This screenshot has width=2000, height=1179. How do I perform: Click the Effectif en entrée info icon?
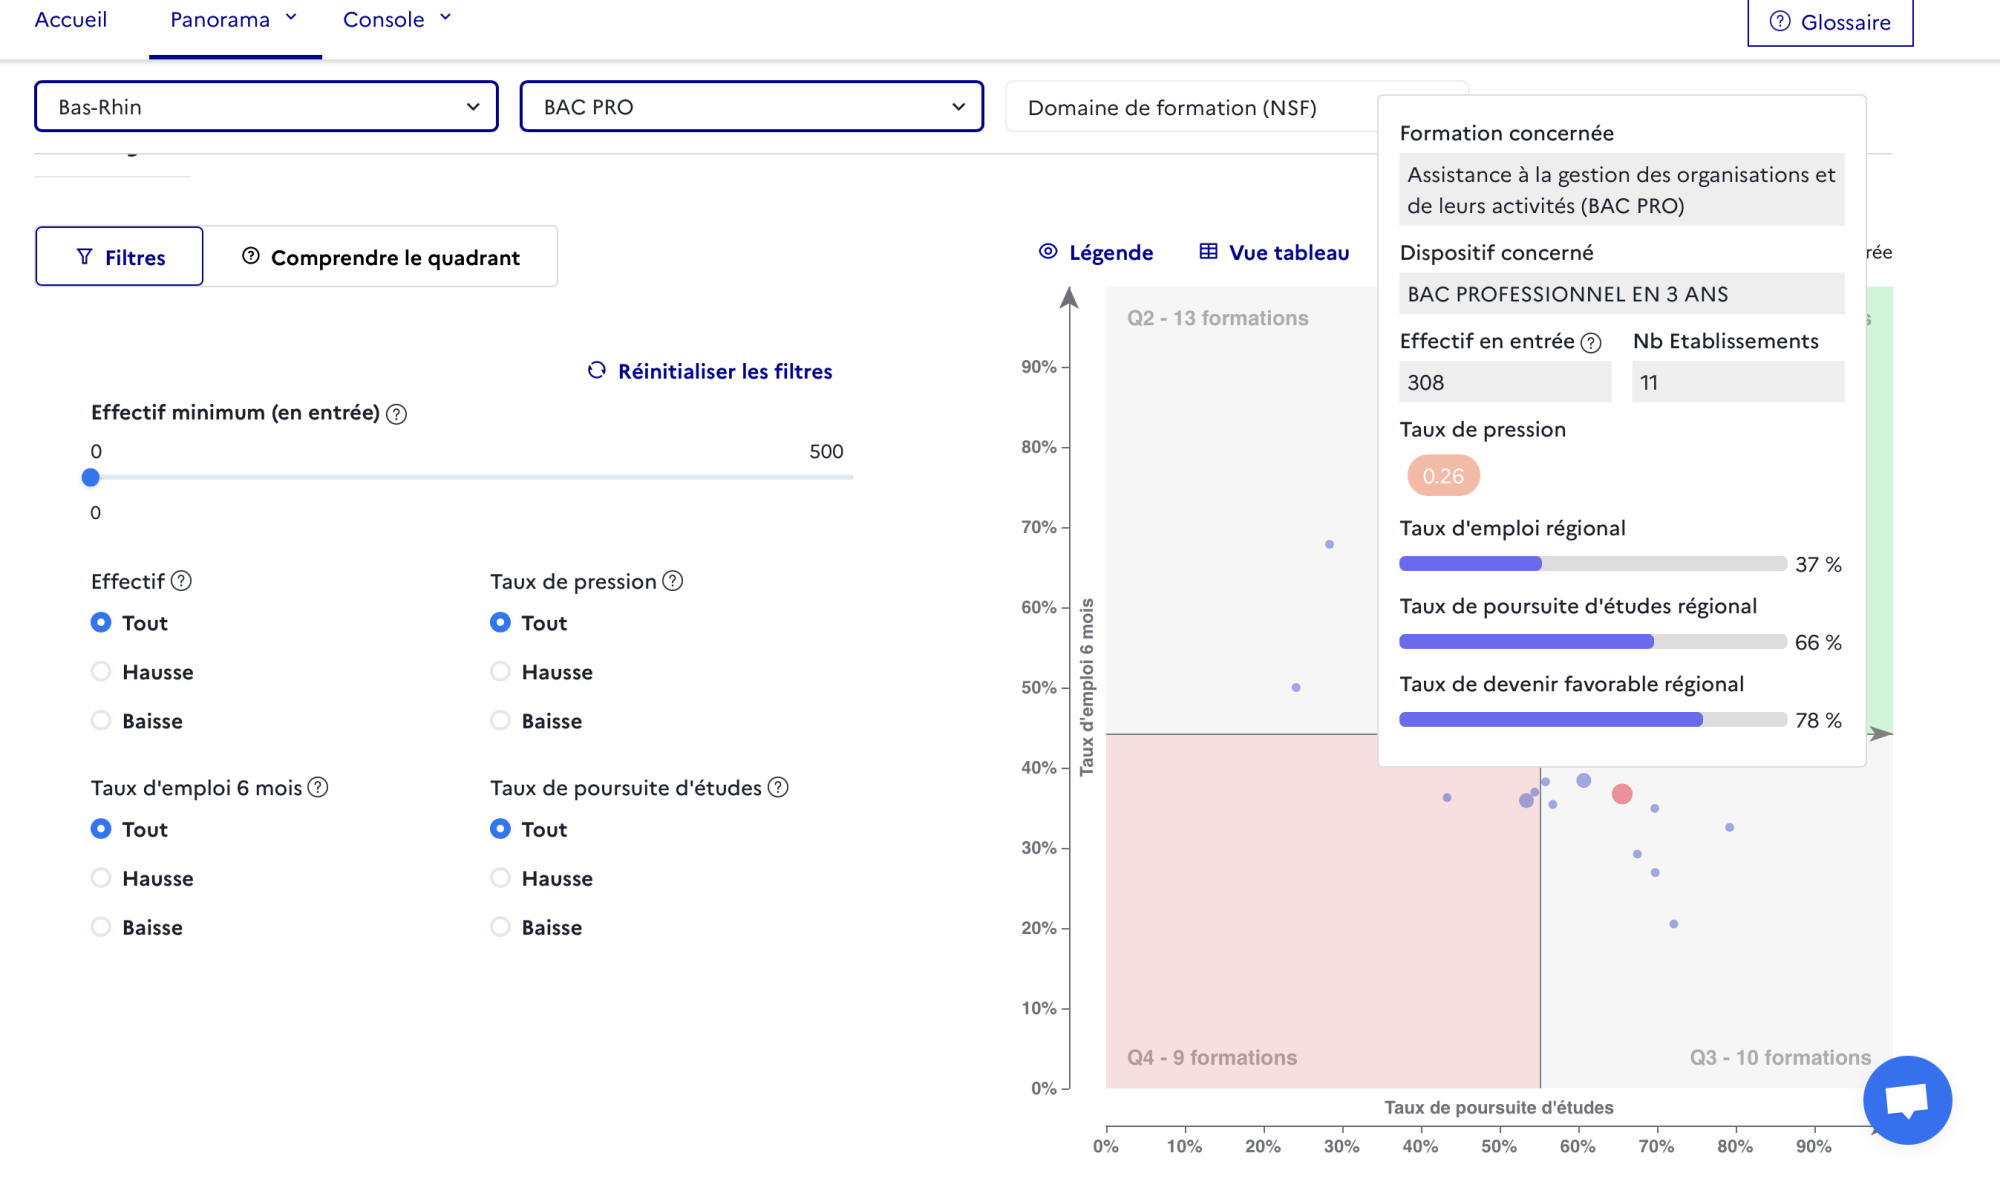point(1591,343)
